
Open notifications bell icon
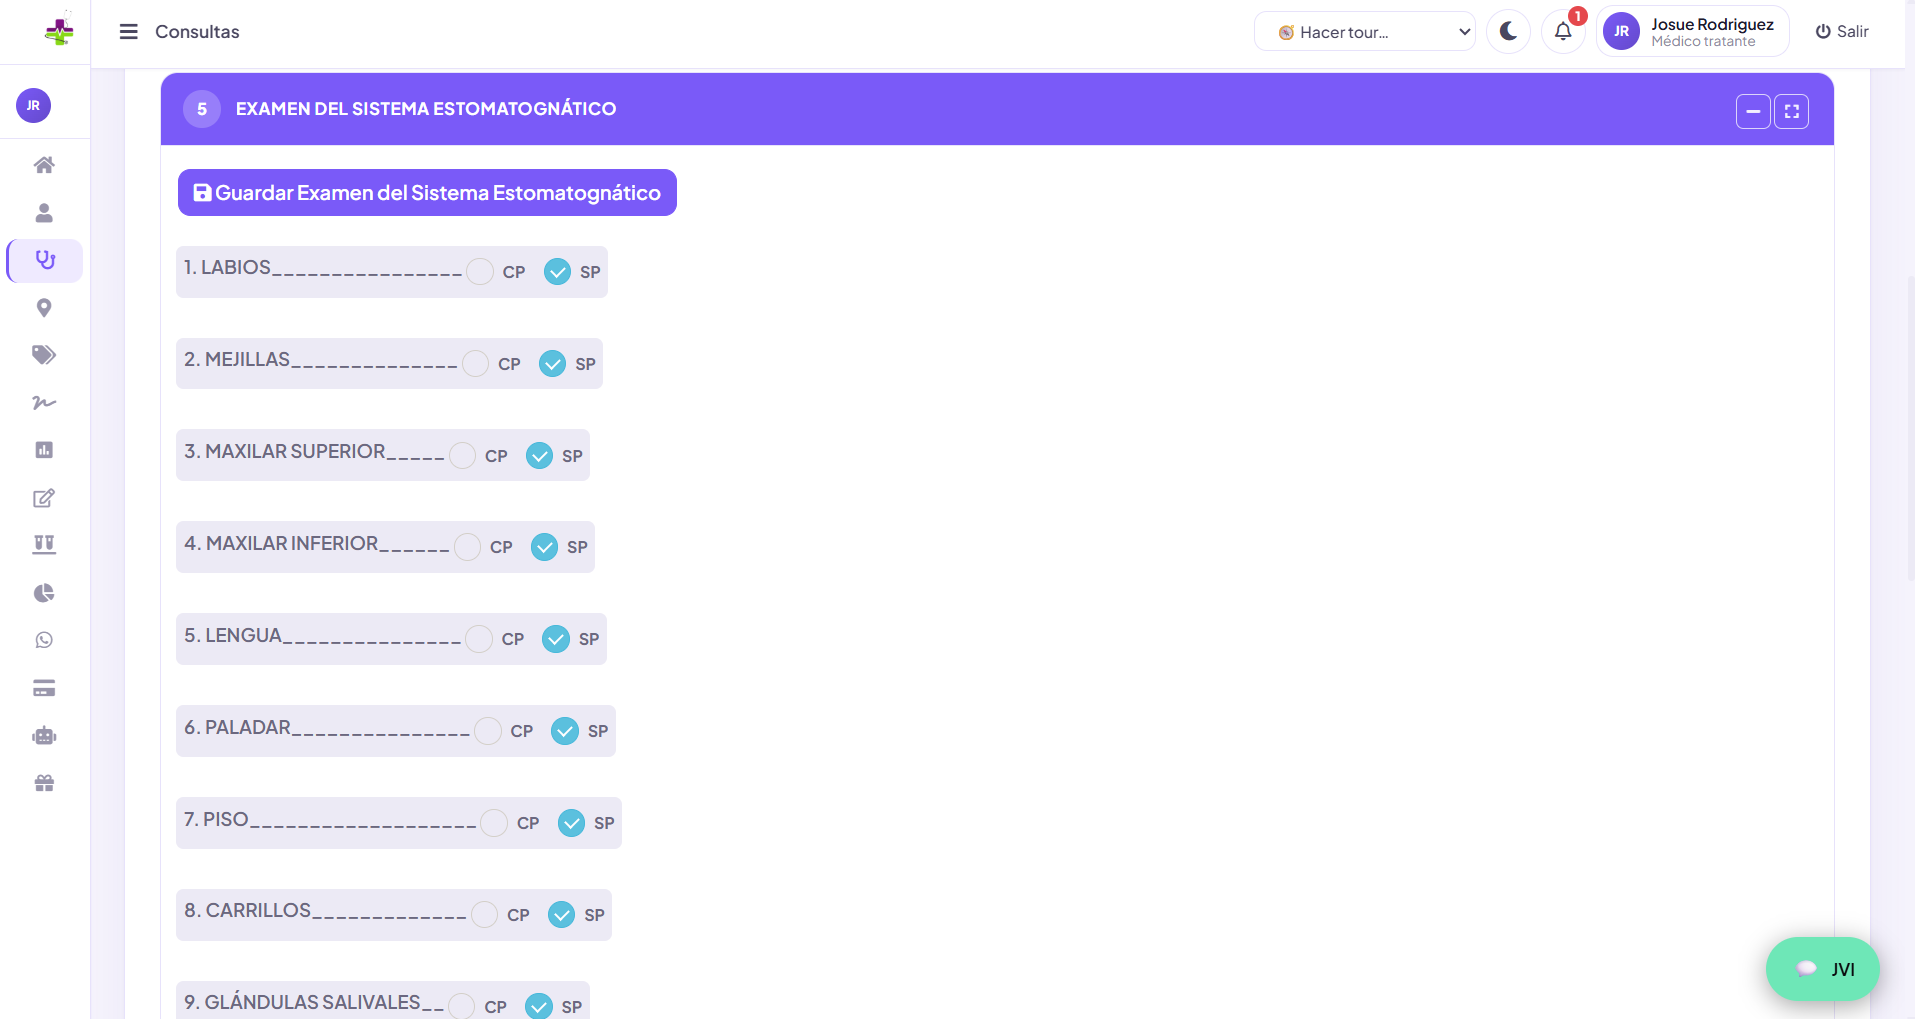click(x=1563, y=32)
